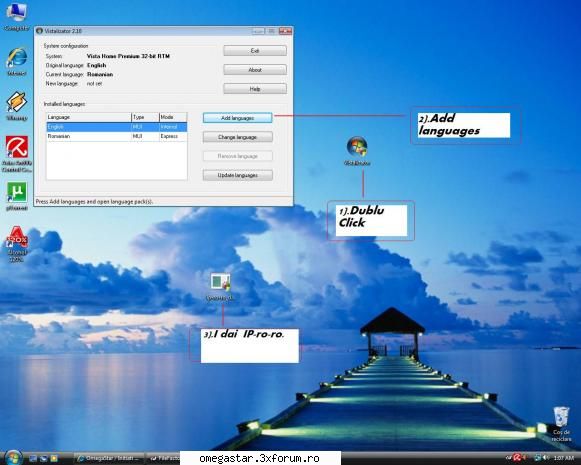The image size is (581, 465).
Task: Click the volume speaker tray icon
Action: pyautogui.click(x=546, y=458)
